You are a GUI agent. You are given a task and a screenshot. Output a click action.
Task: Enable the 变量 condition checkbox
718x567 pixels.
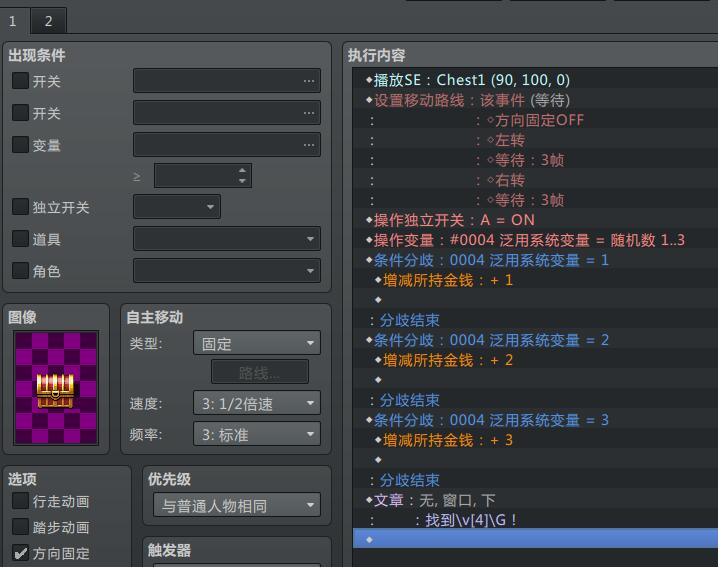tap(20, 145)
